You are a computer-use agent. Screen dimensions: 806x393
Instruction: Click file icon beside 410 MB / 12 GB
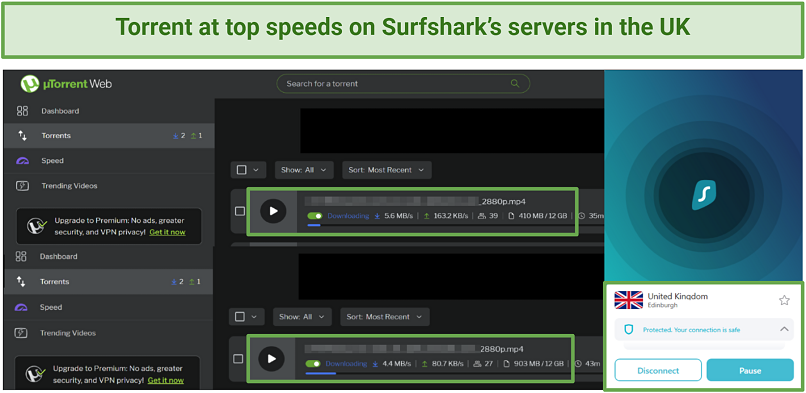(512, 216)
